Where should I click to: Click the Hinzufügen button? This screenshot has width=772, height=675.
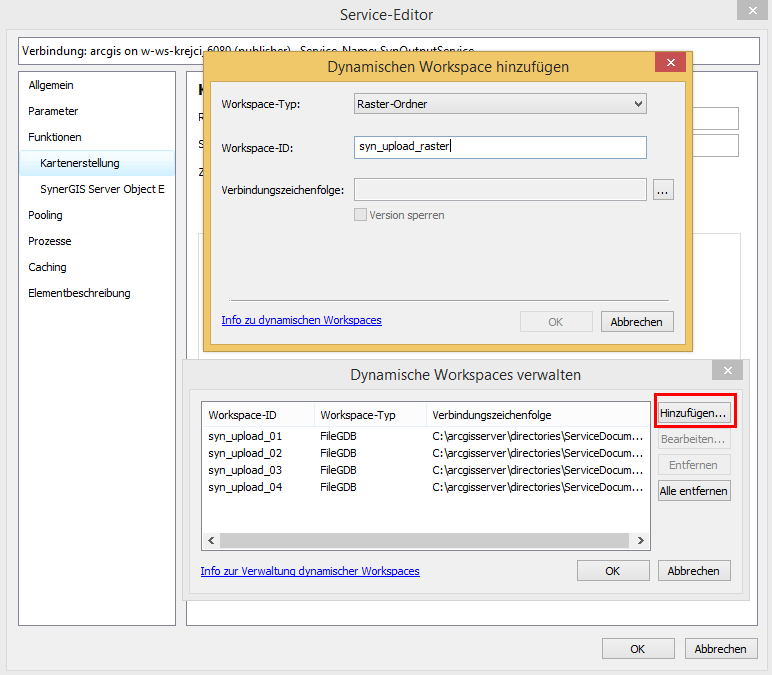[694, 412]
